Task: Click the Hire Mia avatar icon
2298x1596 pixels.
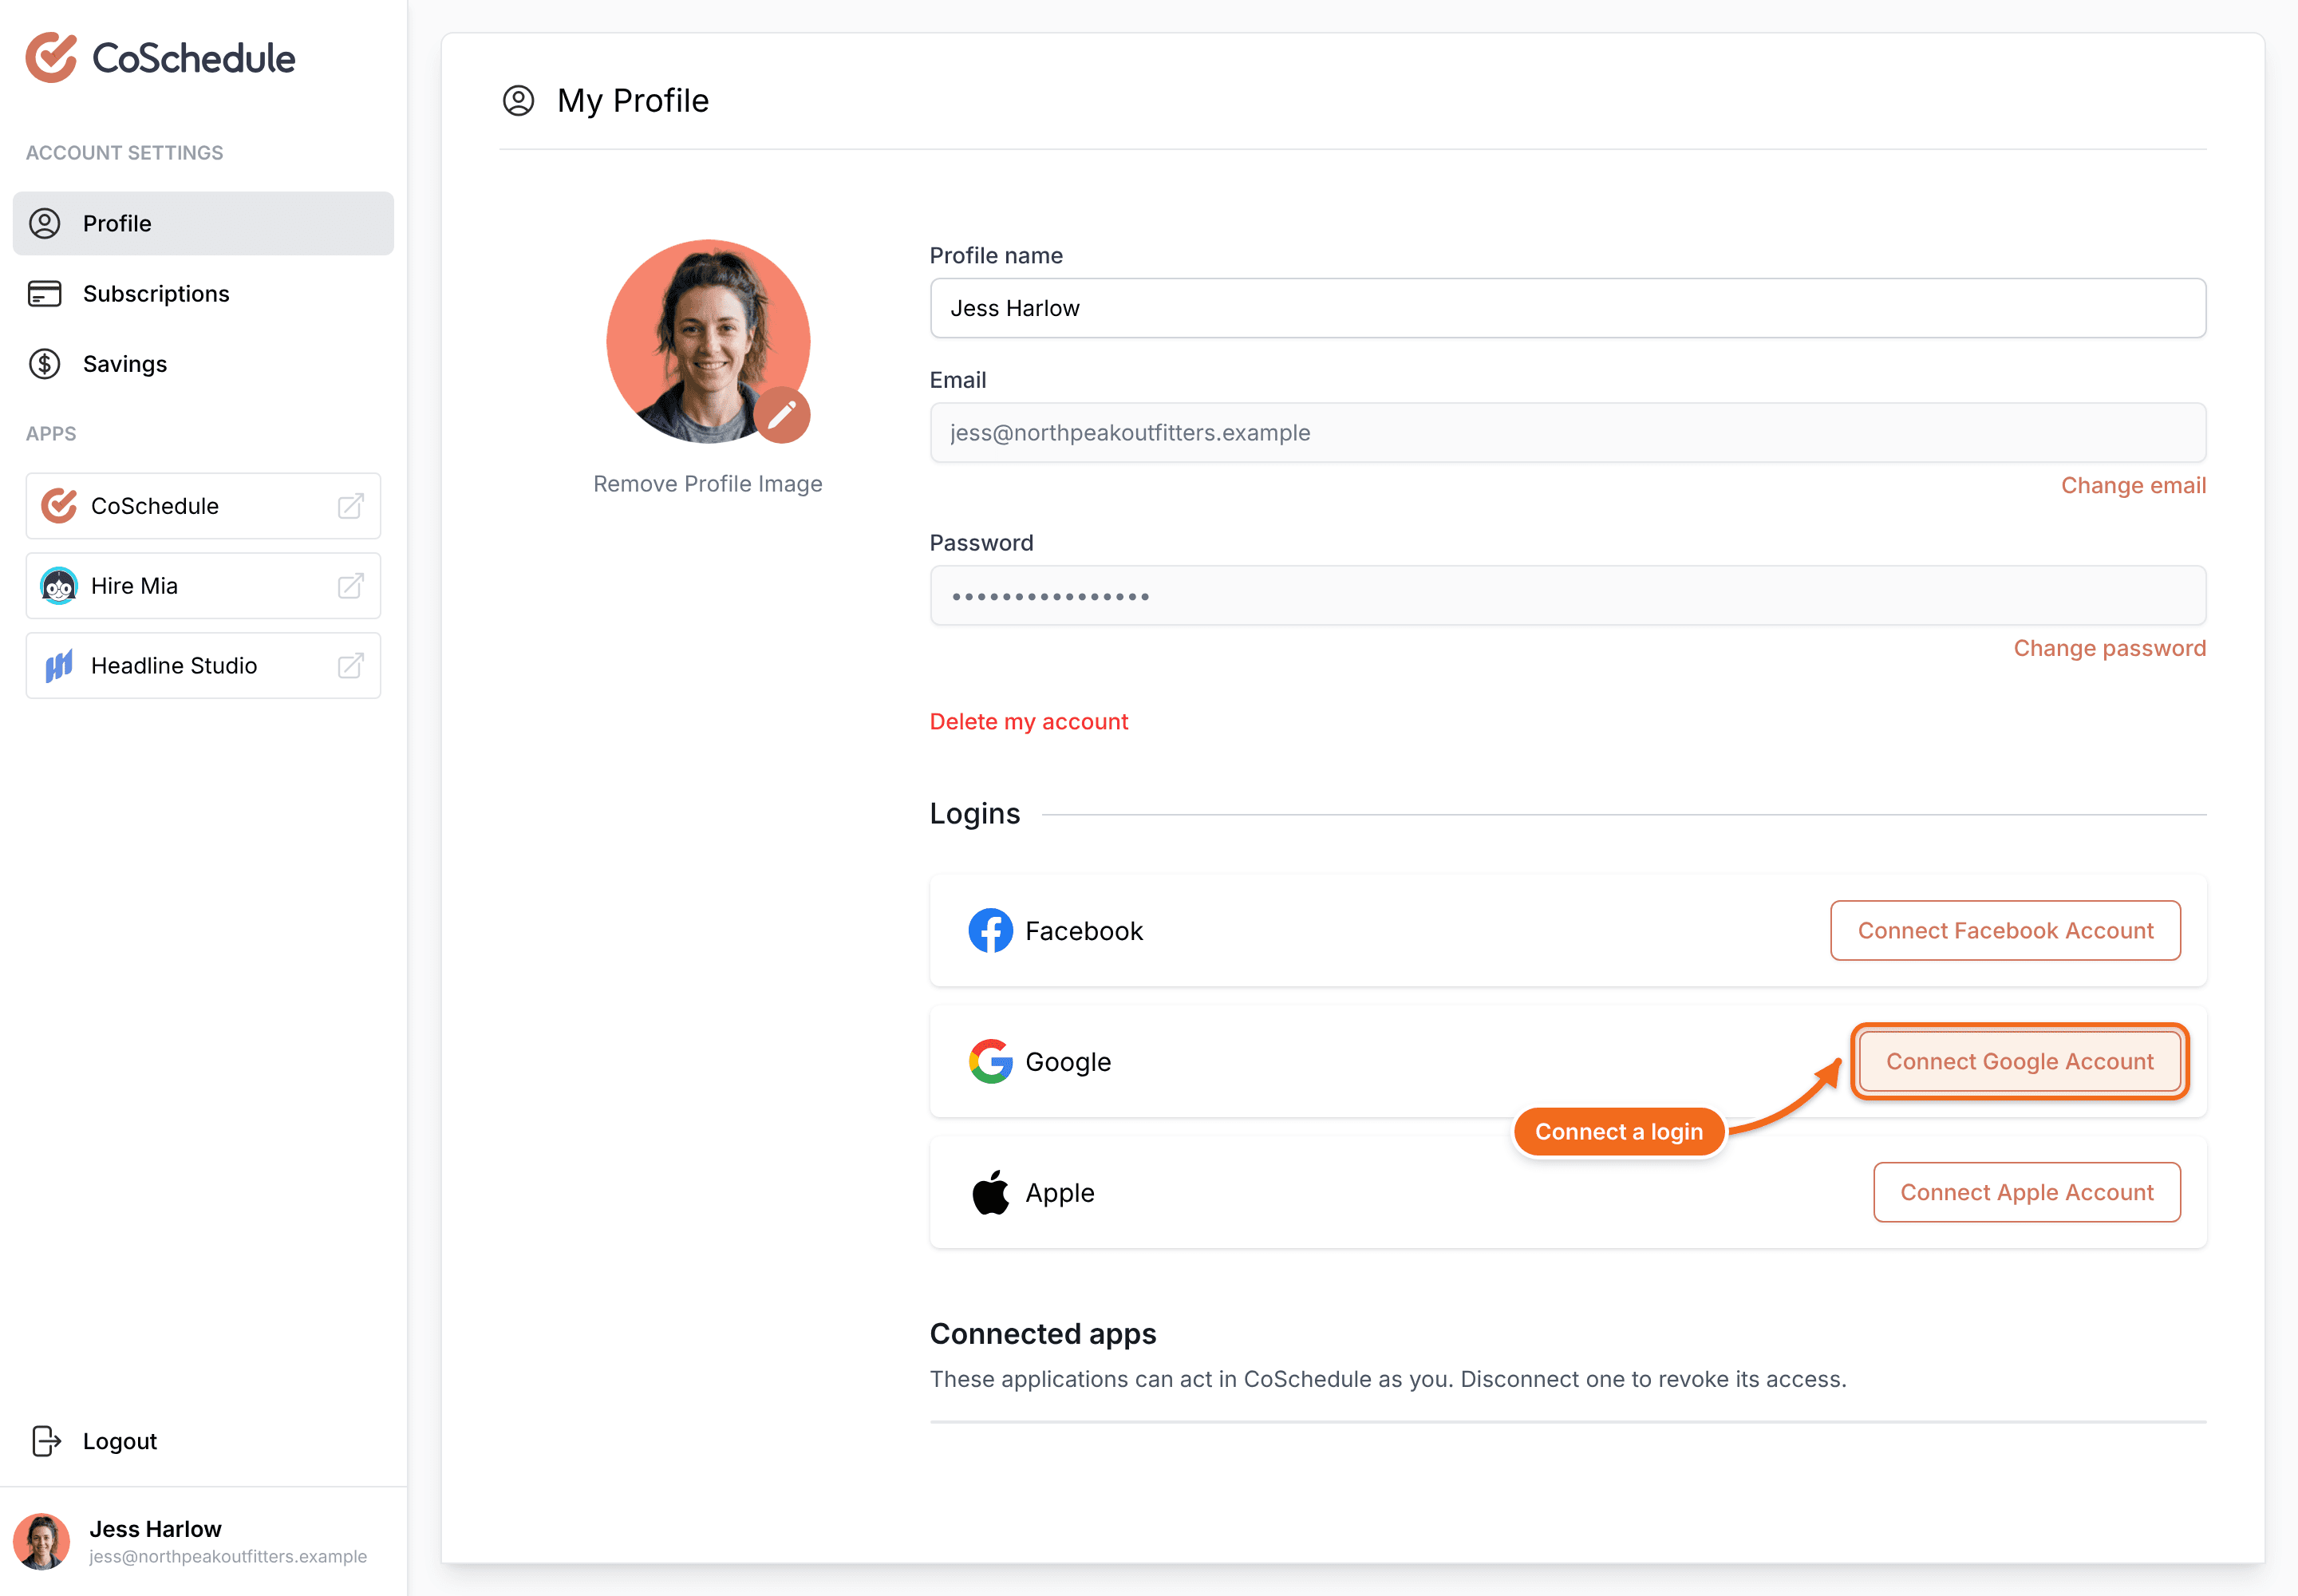Action: [59, 586]
